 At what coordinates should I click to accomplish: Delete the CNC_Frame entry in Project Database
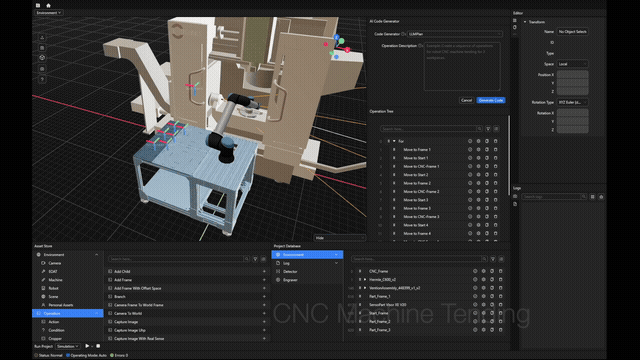point(500,271)
